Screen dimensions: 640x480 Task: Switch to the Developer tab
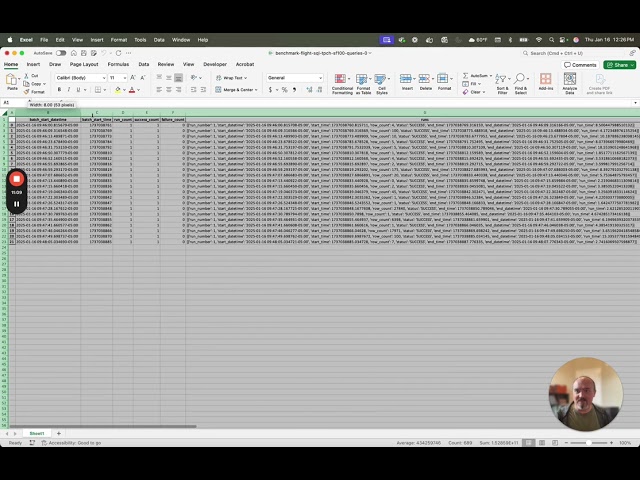pos(215,64)
